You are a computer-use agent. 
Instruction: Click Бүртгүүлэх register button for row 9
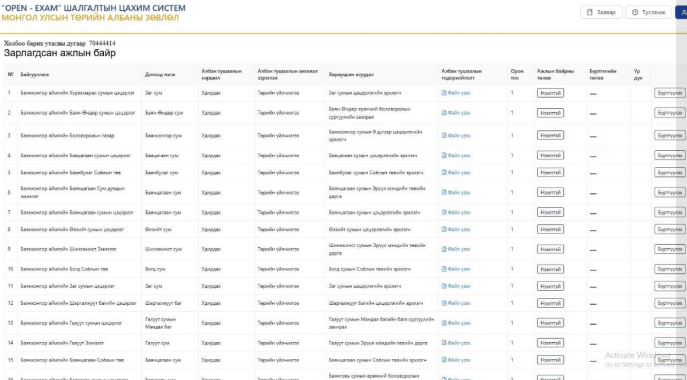(x=670, y=249)
